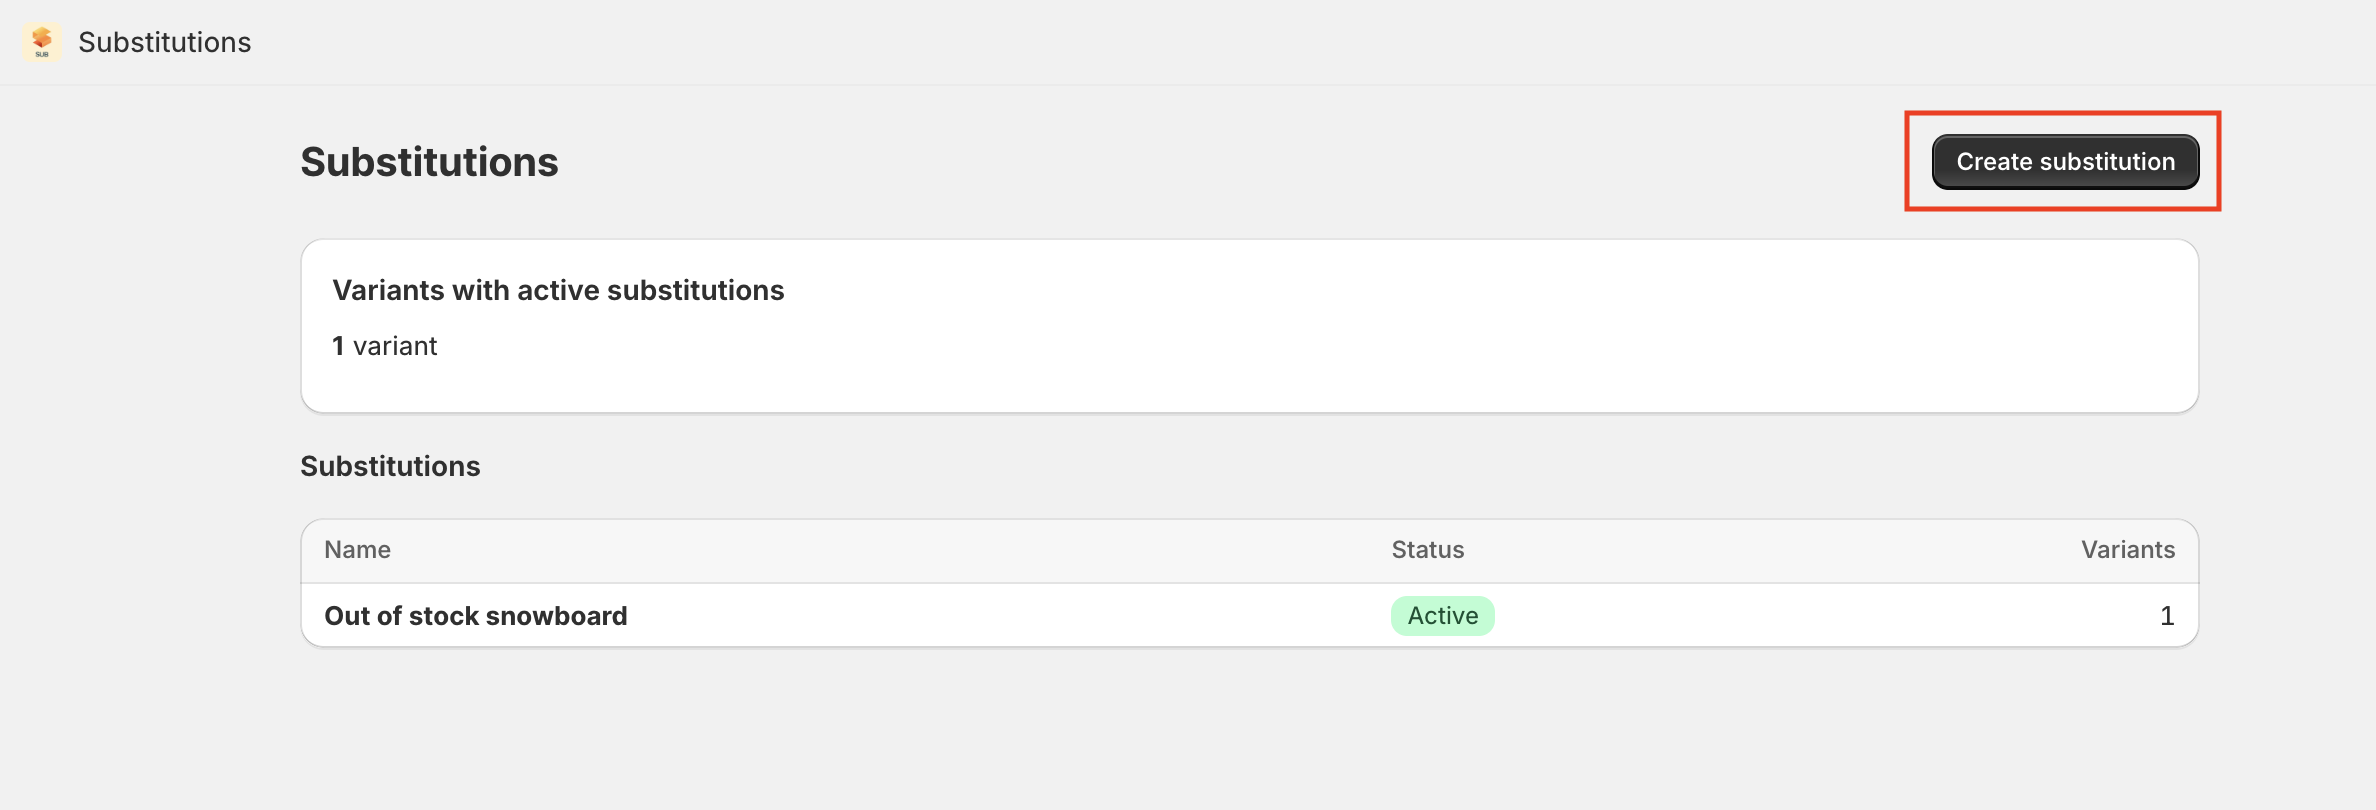Open the Out of stock snowboard substitution
Screen dimensions: 2376x810
coord(476,616)
